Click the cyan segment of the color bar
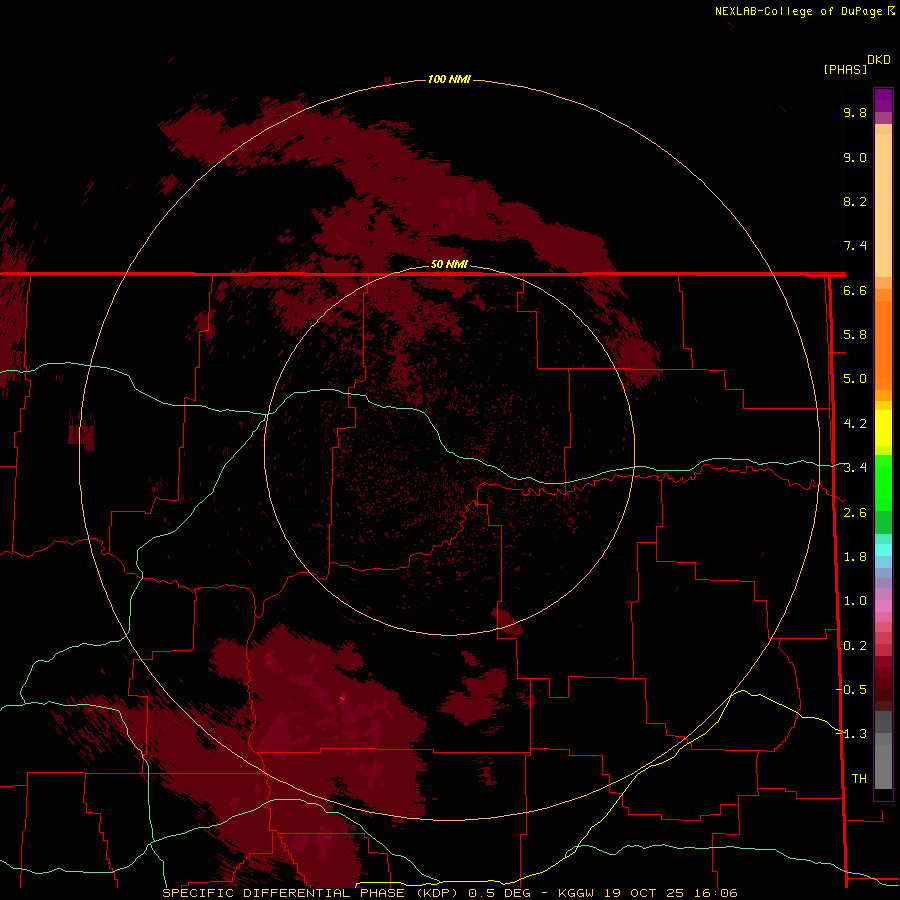The image size is (900, 900). [883, 550]
